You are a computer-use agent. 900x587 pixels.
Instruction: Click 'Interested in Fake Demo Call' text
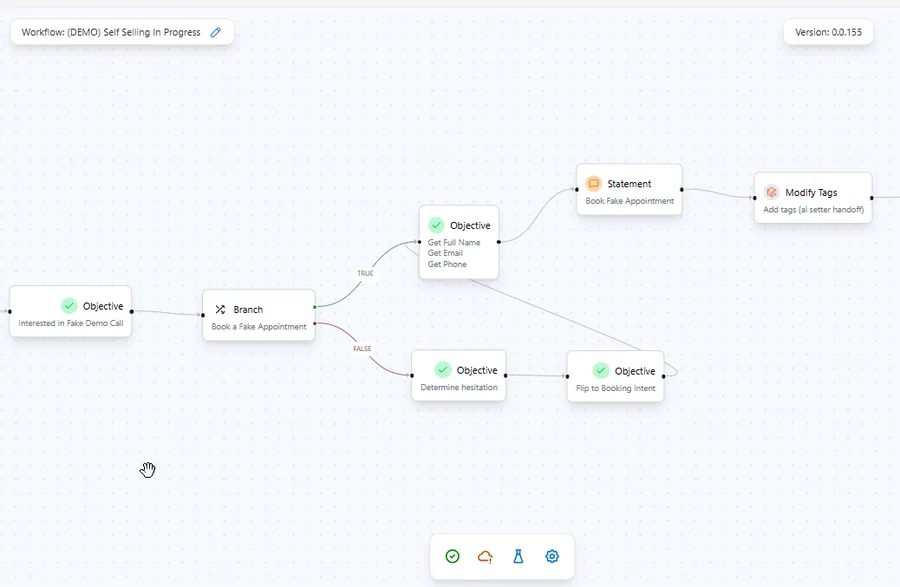[71, 323]
